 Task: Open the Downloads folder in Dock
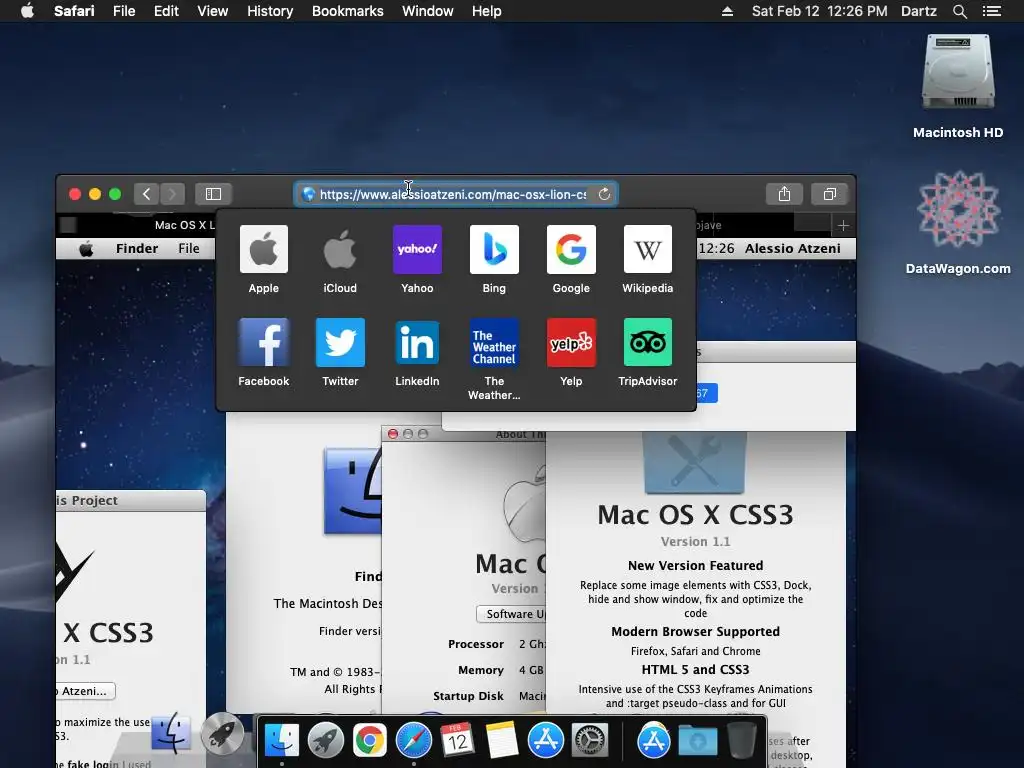click(697, 741)
